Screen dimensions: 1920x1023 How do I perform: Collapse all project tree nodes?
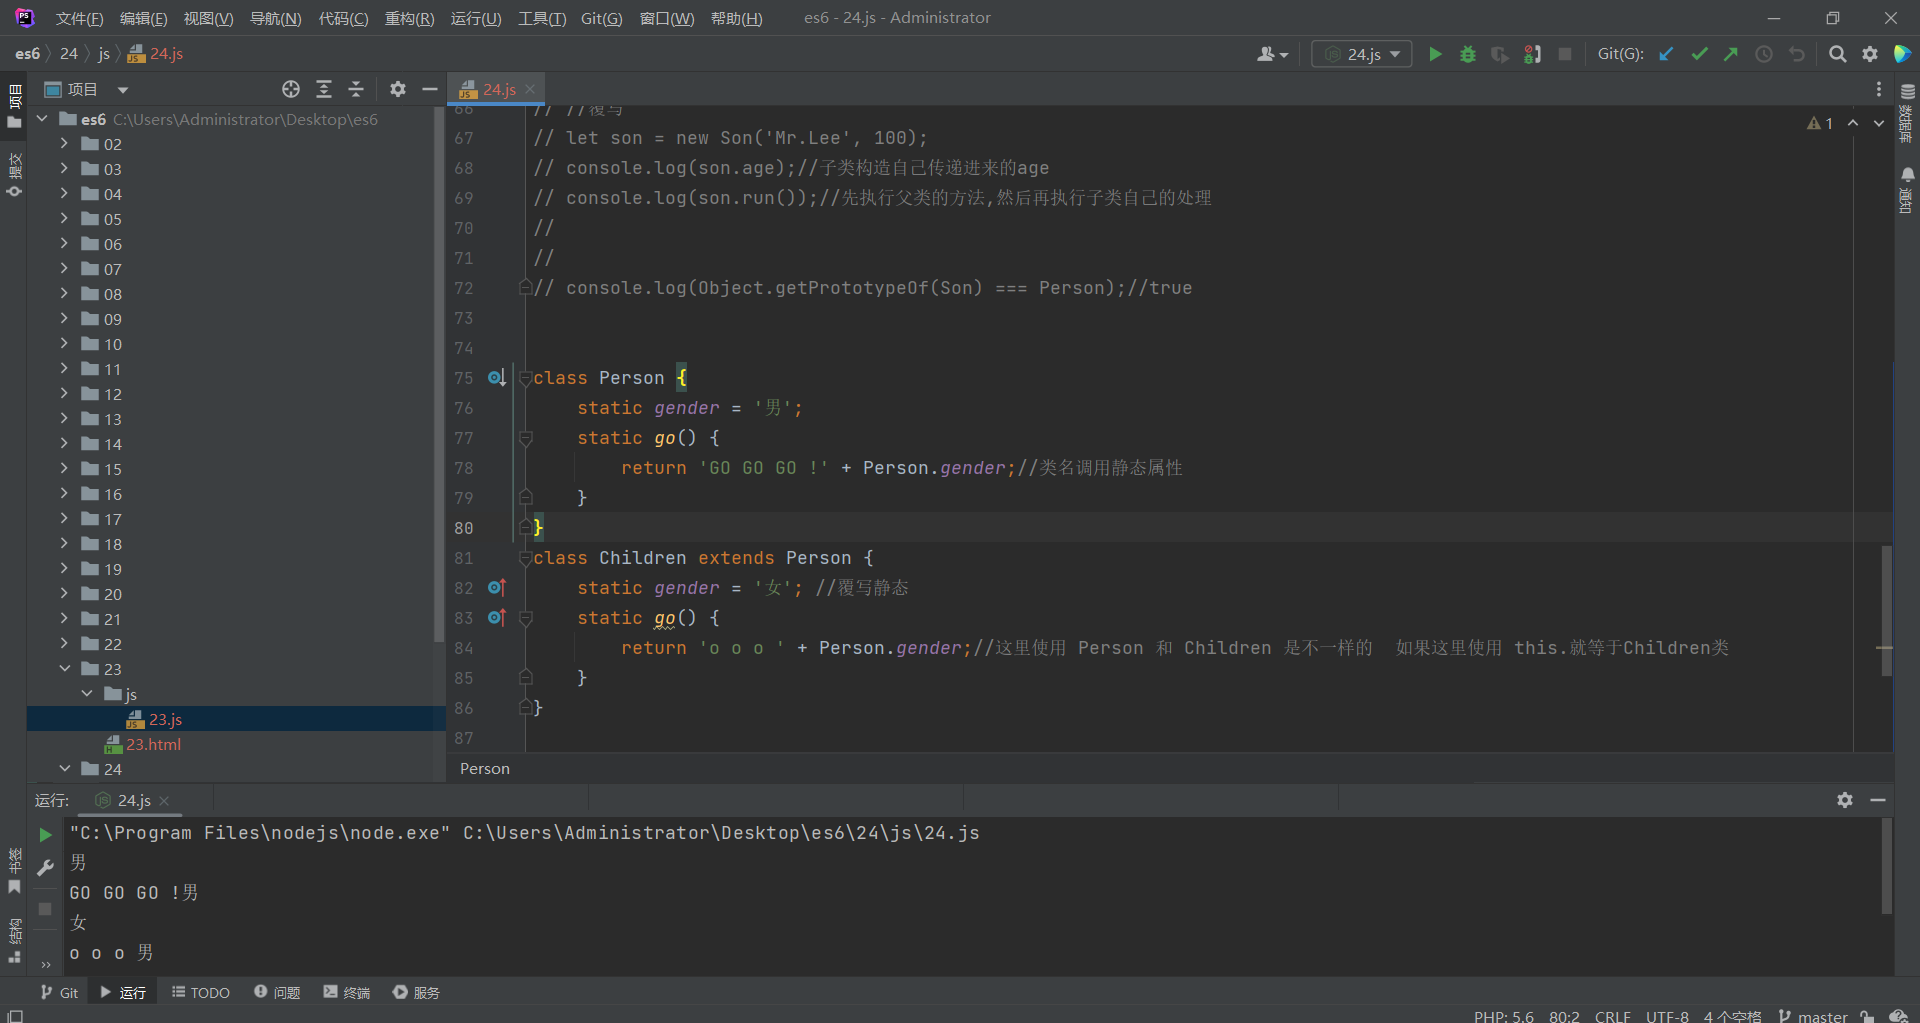pyautogui.click(x=356, y=89)
